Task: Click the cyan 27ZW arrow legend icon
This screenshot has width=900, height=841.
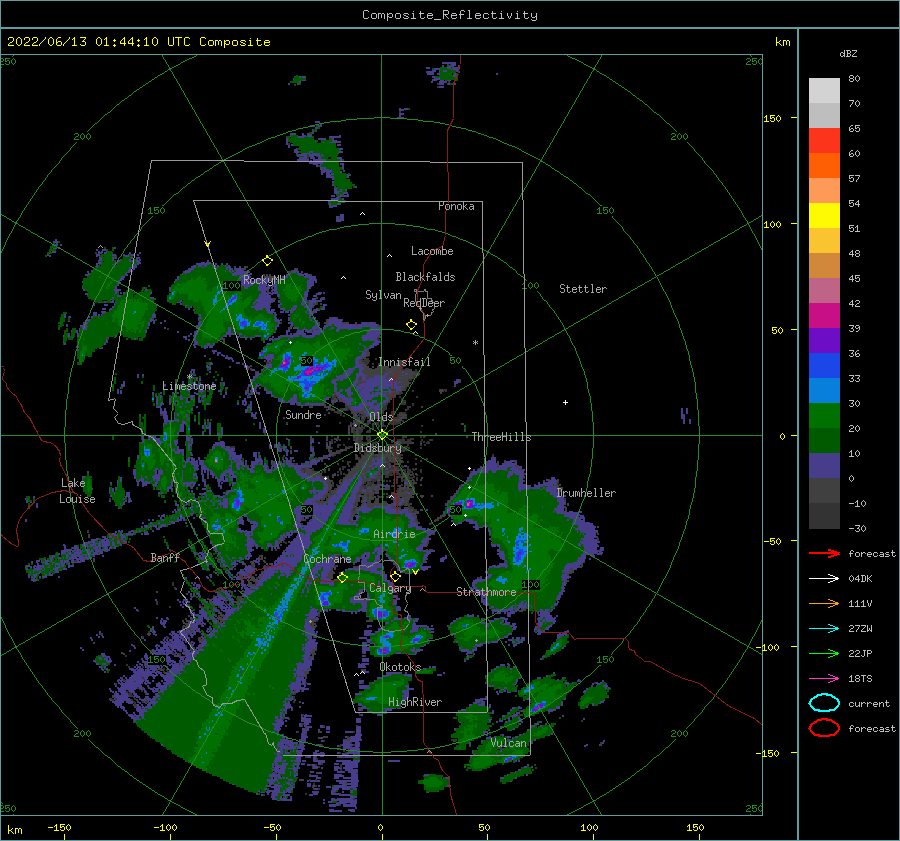Action: pyautogui.click(x=824, y=629)
